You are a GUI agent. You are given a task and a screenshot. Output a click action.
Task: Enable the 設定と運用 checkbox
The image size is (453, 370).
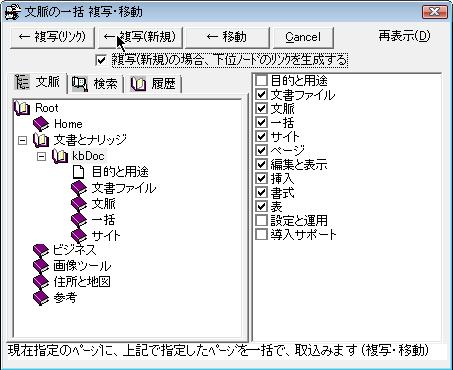coord(261,220)
